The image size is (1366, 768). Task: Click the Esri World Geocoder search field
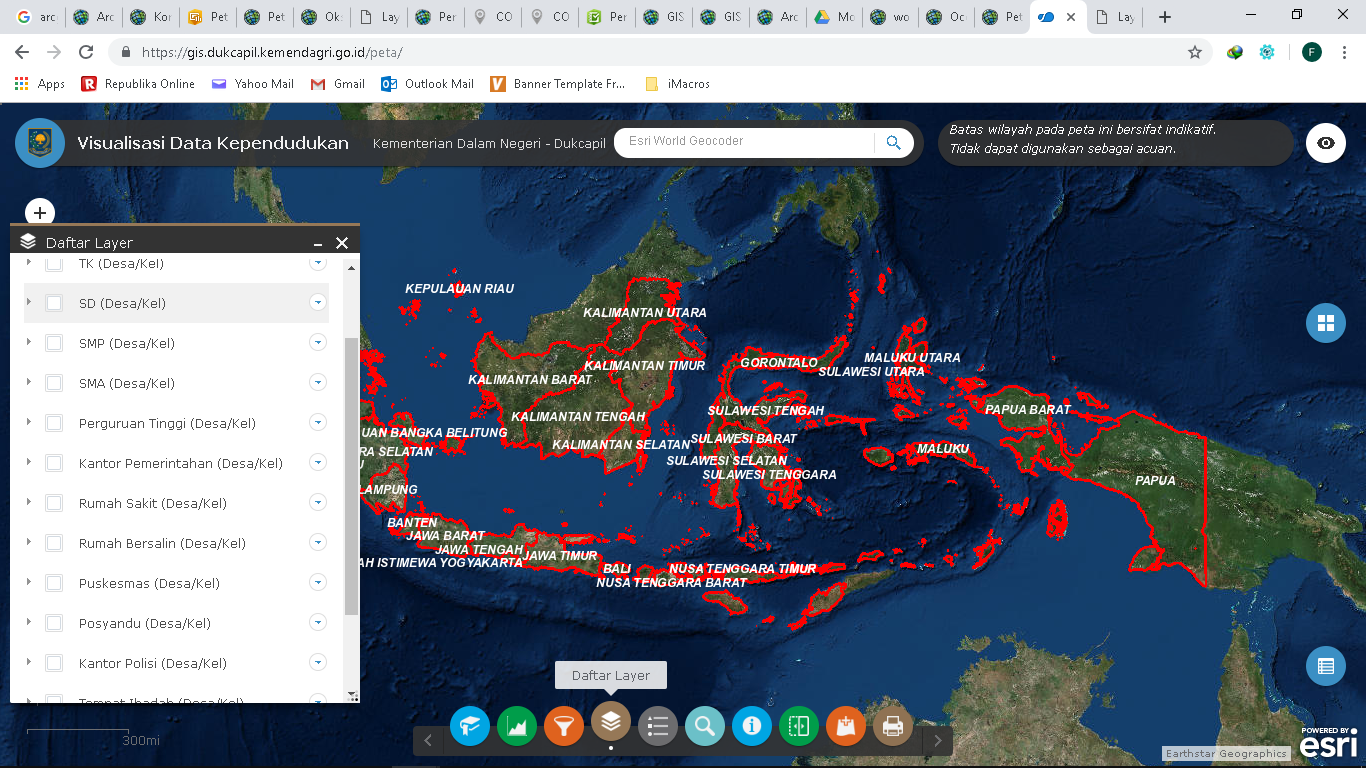[x=745, y=142]
